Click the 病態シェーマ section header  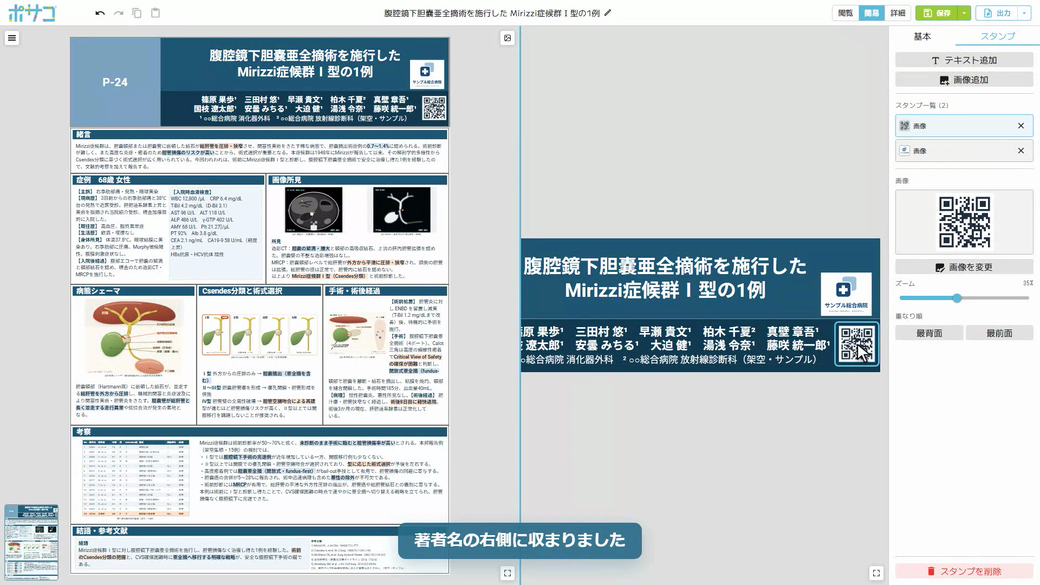133,291
